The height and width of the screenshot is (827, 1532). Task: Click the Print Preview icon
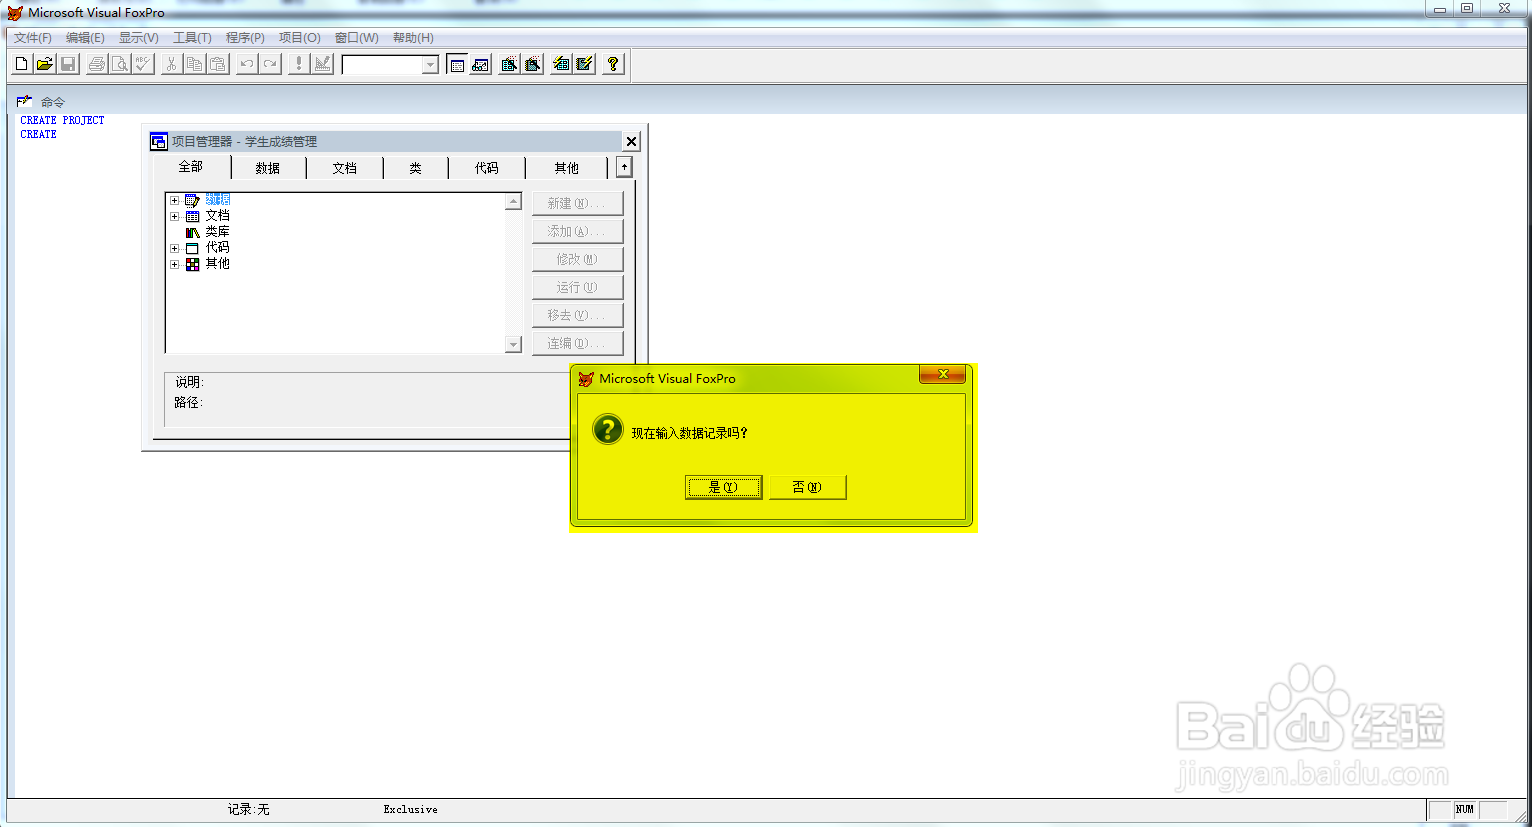(120, 64)
